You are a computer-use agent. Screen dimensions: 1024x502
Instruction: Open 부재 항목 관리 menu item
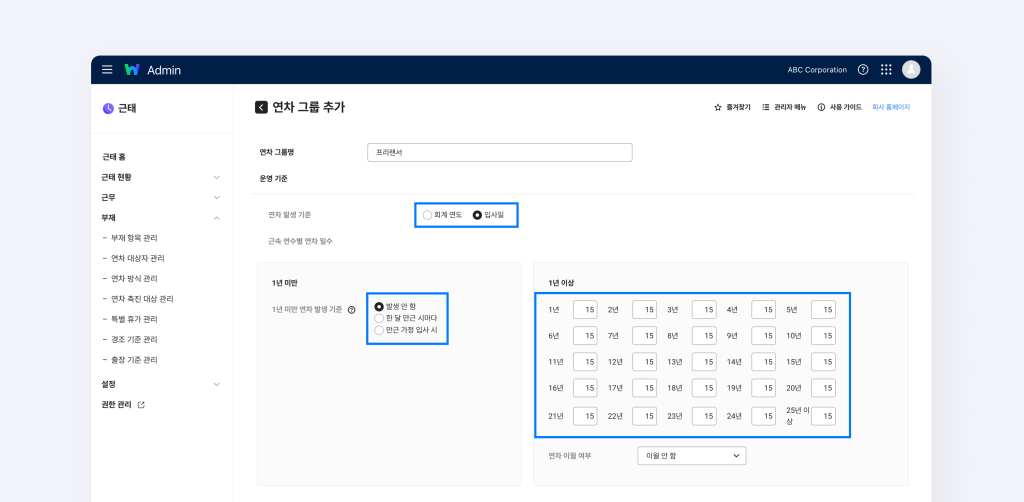(x=134, y=238)
